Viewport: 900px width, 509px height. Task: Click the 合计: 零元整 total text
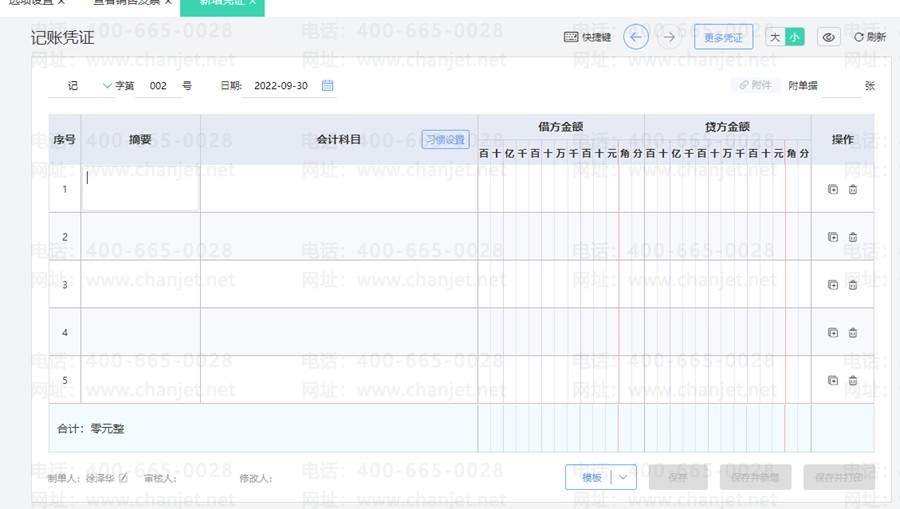91,428
